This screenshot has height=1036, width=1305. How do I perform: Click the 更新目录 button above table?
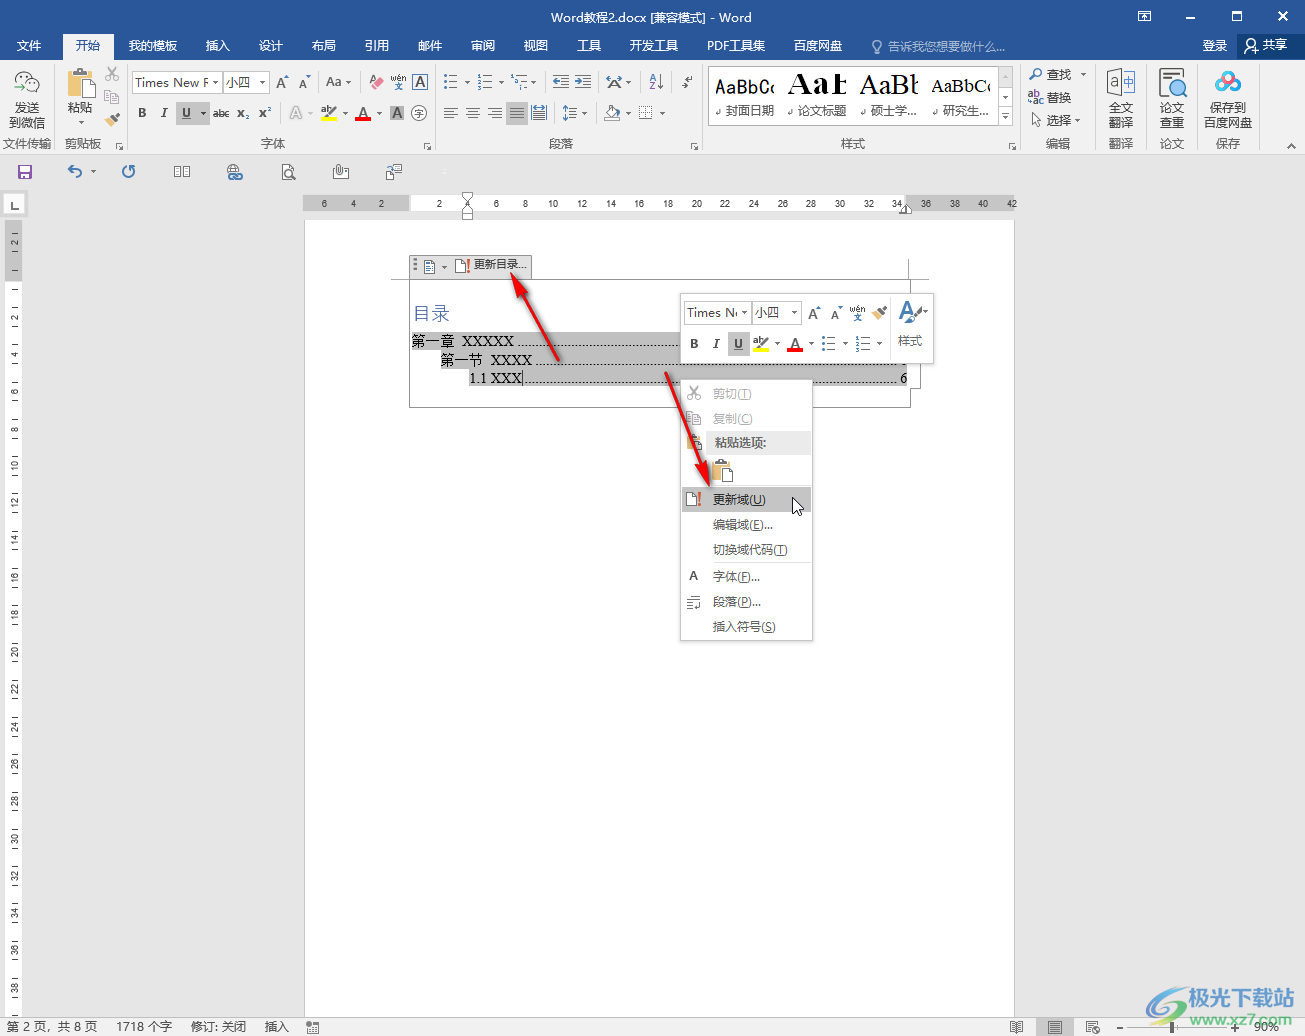tap(492, 265)
